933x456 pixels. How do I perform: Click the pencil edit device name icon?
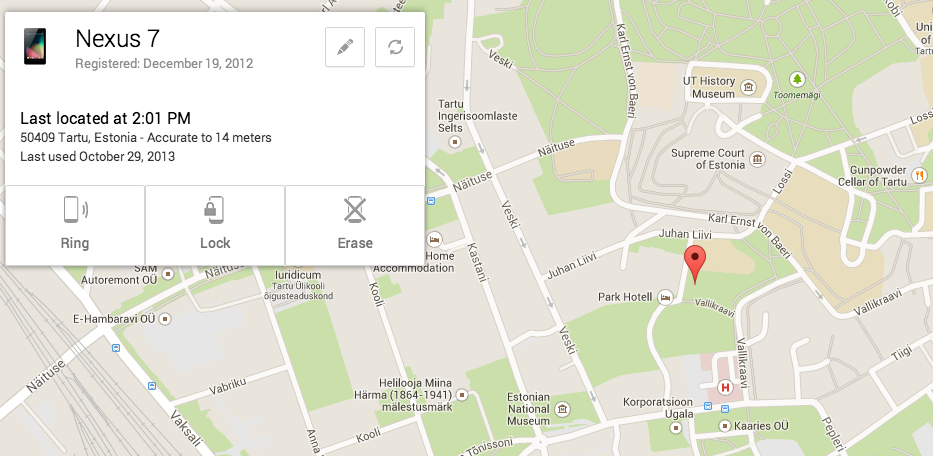point(345,47)
